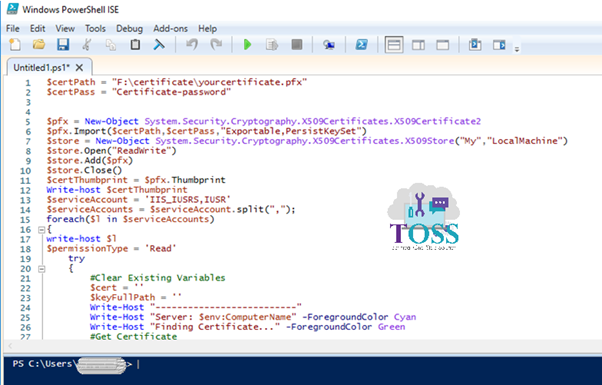
Task: Clear the console pane using its toolbar icon
Action: pyautogui.click(x=159, y=45)
